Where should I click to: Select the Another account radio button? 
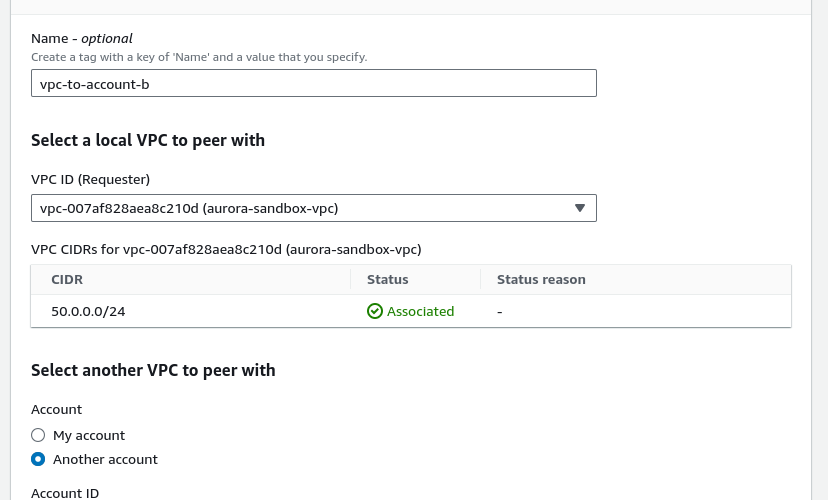38,459
